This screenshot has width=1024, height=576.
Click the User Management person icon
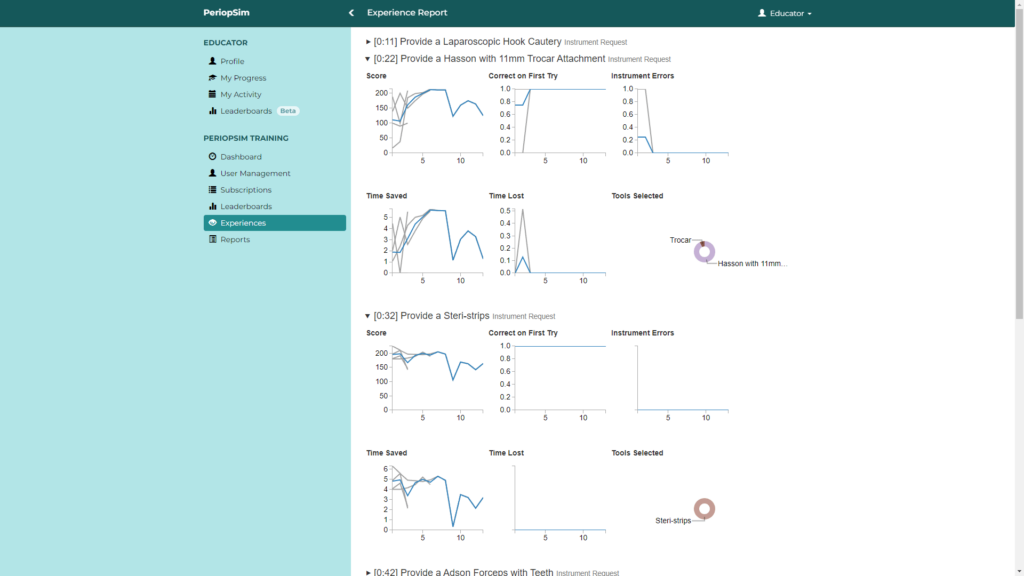coord(210,173)
